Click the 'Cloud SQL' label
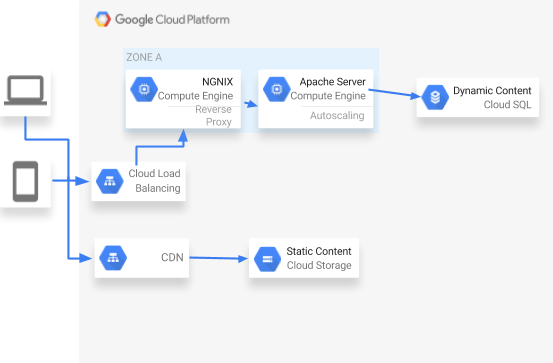Image resolution: width=553 pixels, height=363 pixels. pos(507,105)
